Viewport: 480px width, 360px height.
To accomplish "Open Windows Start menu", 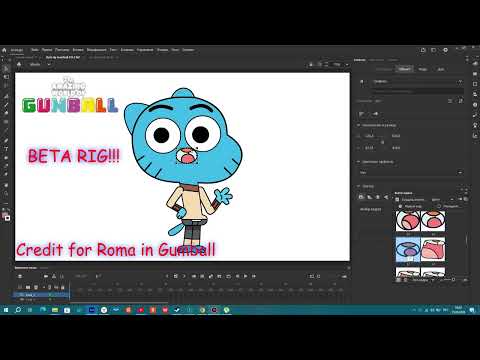I will [6, 310].
